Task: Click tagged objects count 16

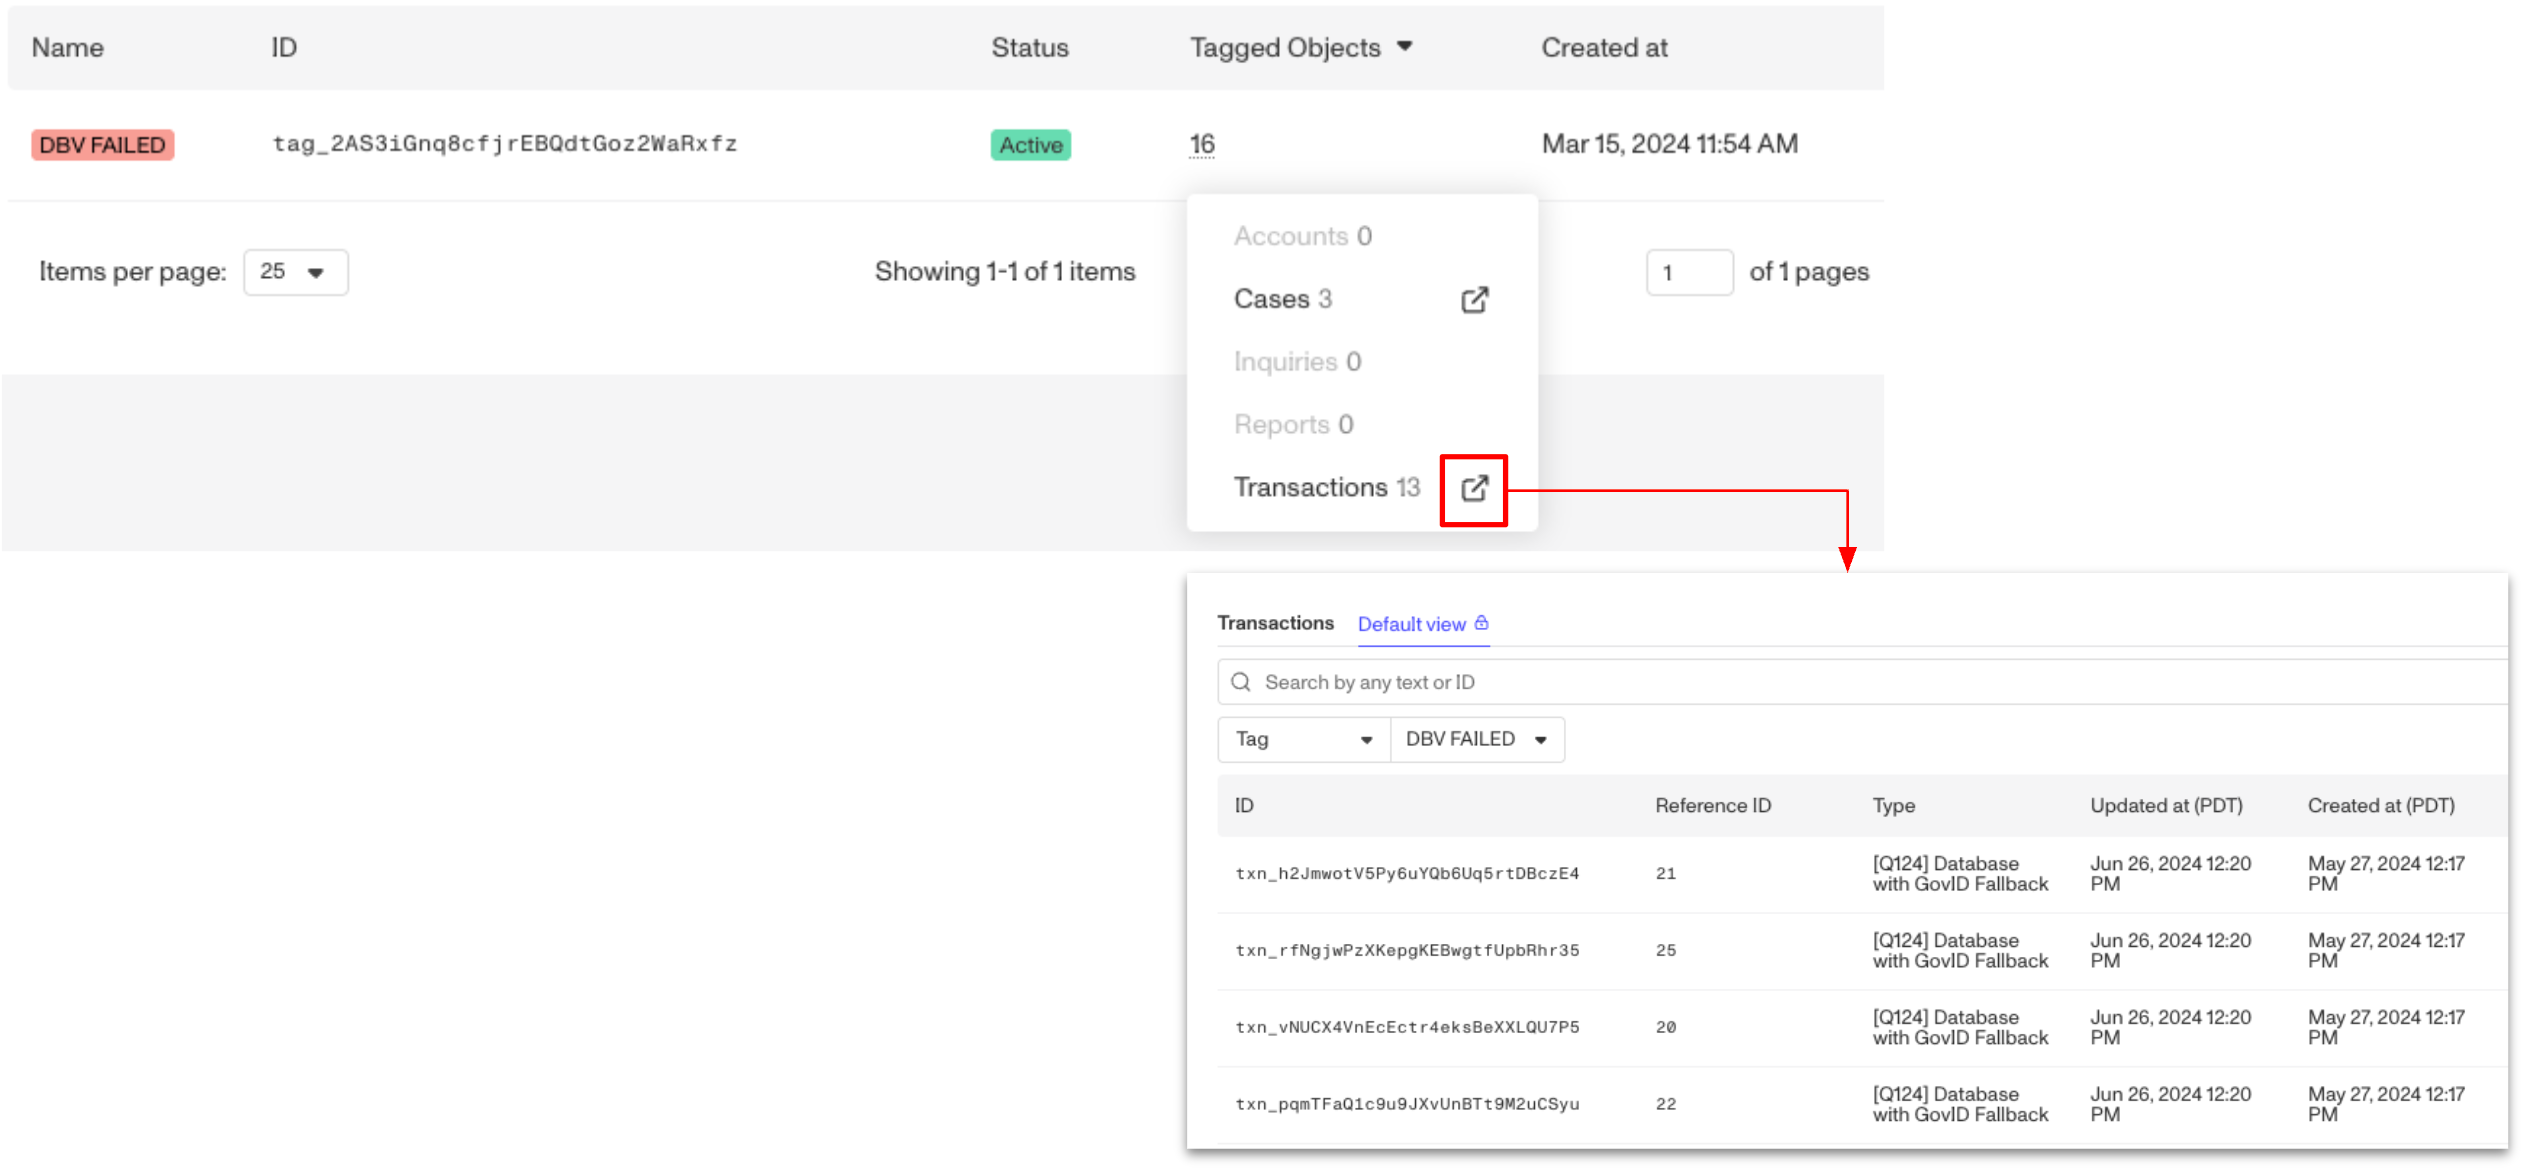Action: 1202,144
